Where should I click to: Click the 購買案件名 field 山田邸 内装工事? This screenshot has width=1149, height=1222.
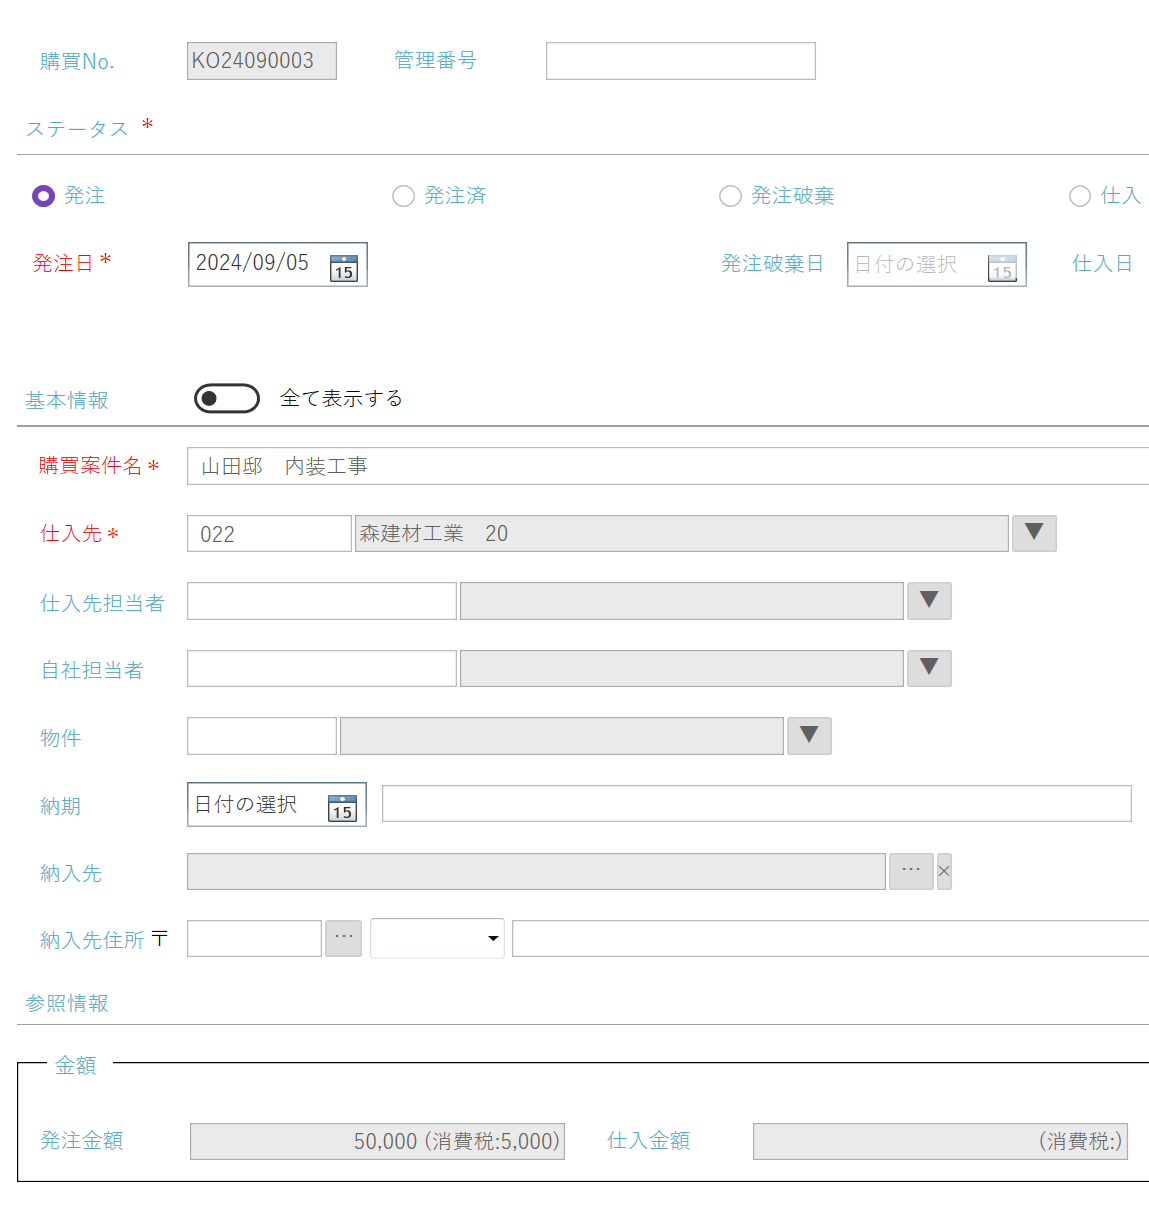(x=668, y=466)
